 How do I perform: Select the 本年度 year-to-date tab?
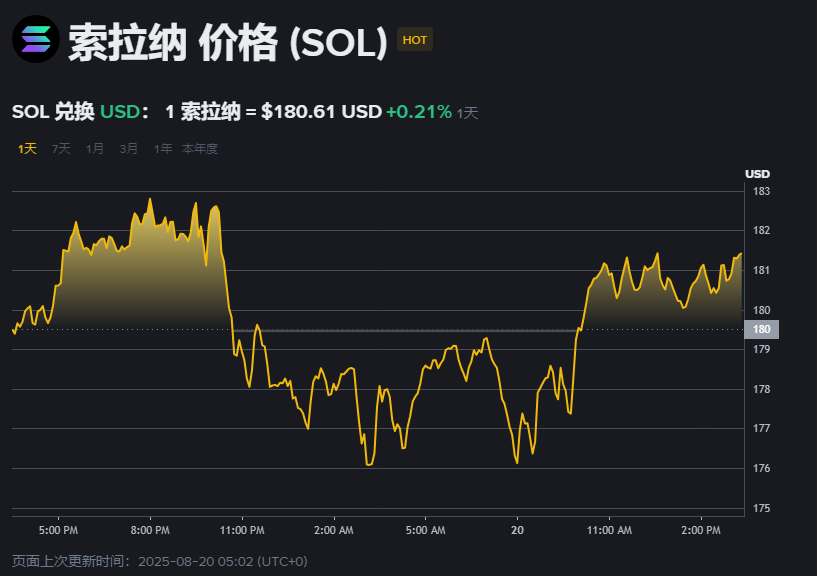[200, 149]
